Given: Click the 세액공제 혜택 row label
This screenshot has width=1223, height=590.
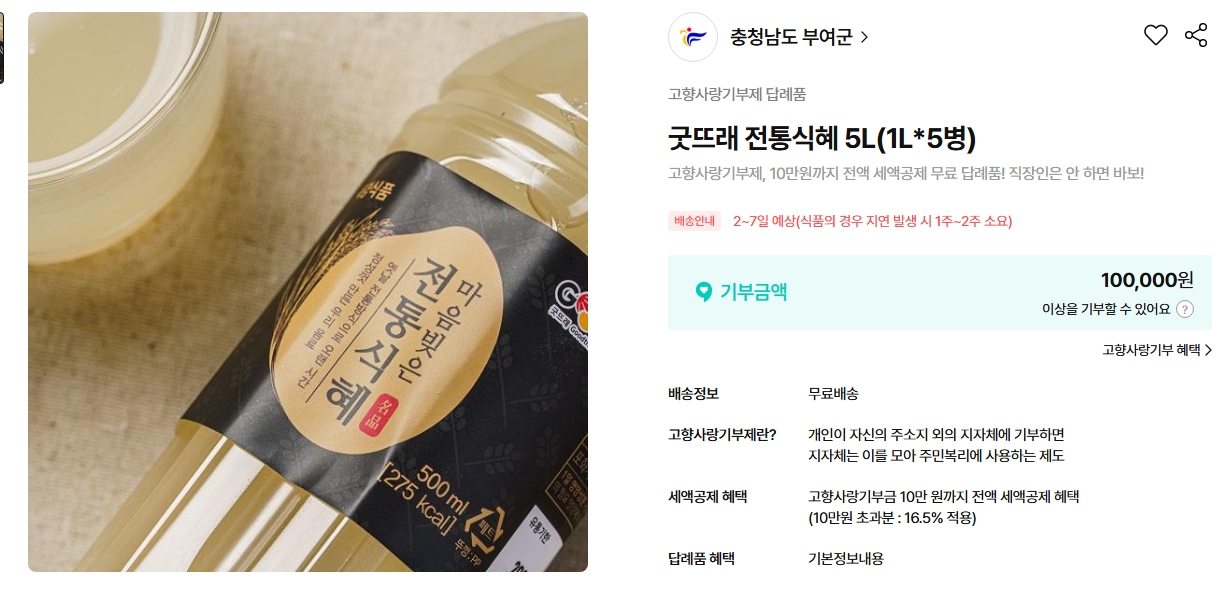Looking at the screenshot, I should tap(707, 497).
